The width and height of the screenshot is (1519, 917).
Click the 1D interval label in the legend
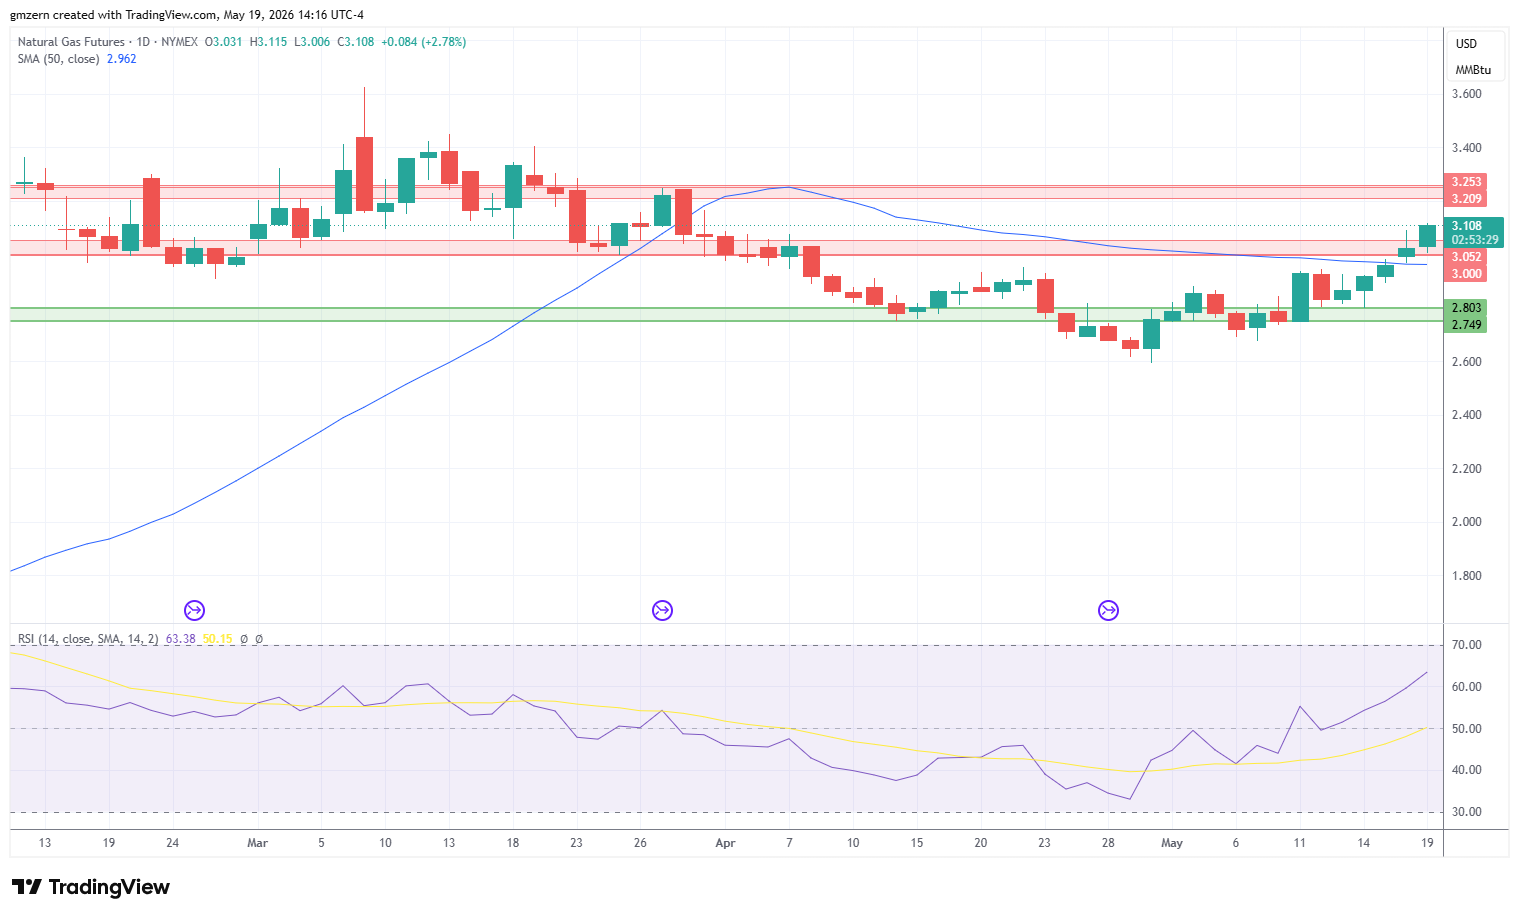click(x=143, y=42)
